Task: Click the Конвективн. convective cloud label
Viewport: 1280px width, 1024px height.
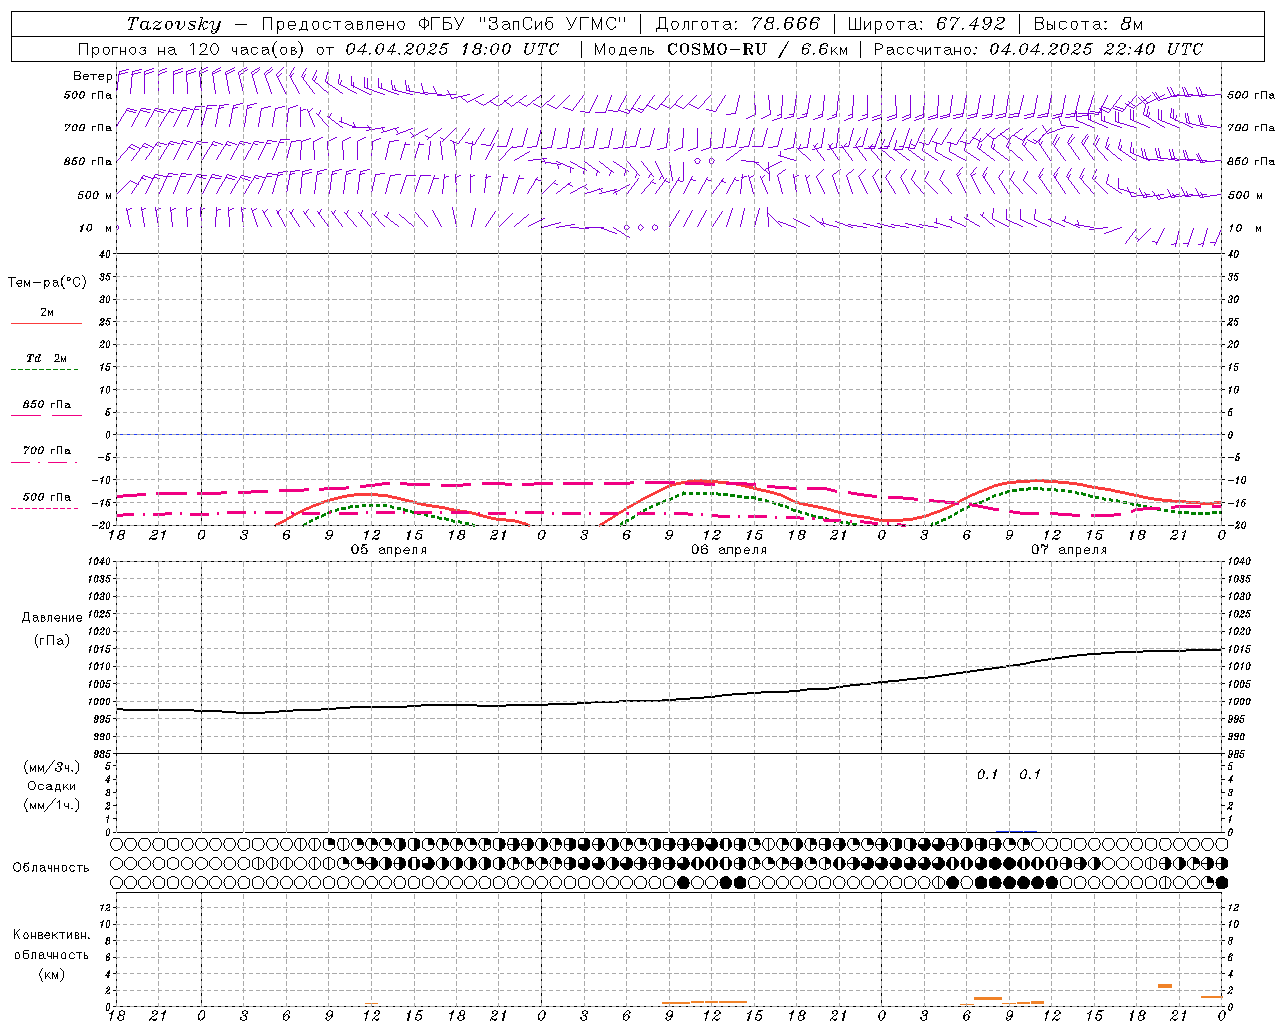Action: [x=51, y=935]
